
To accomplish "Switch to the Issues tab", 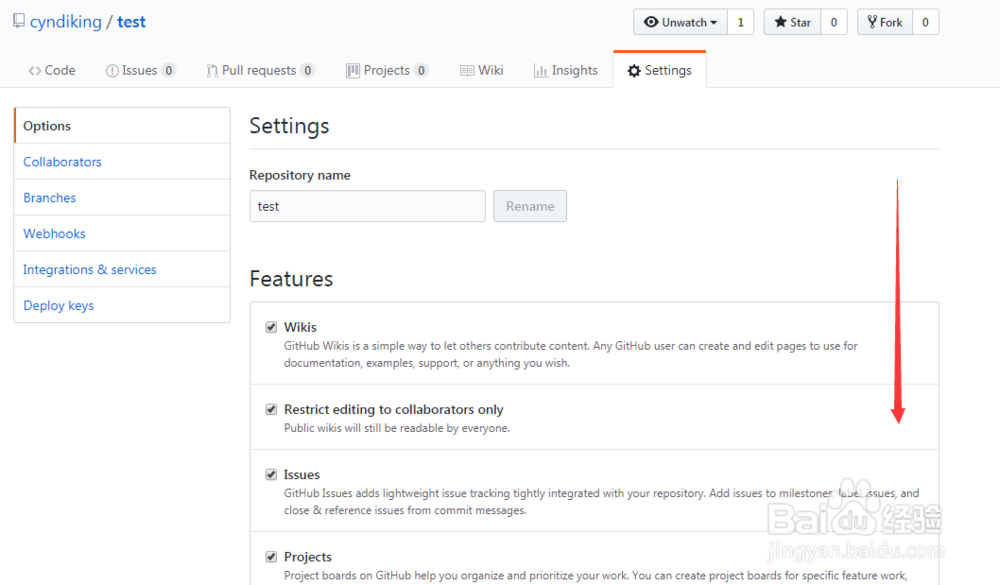I will [x=140, y=70].
